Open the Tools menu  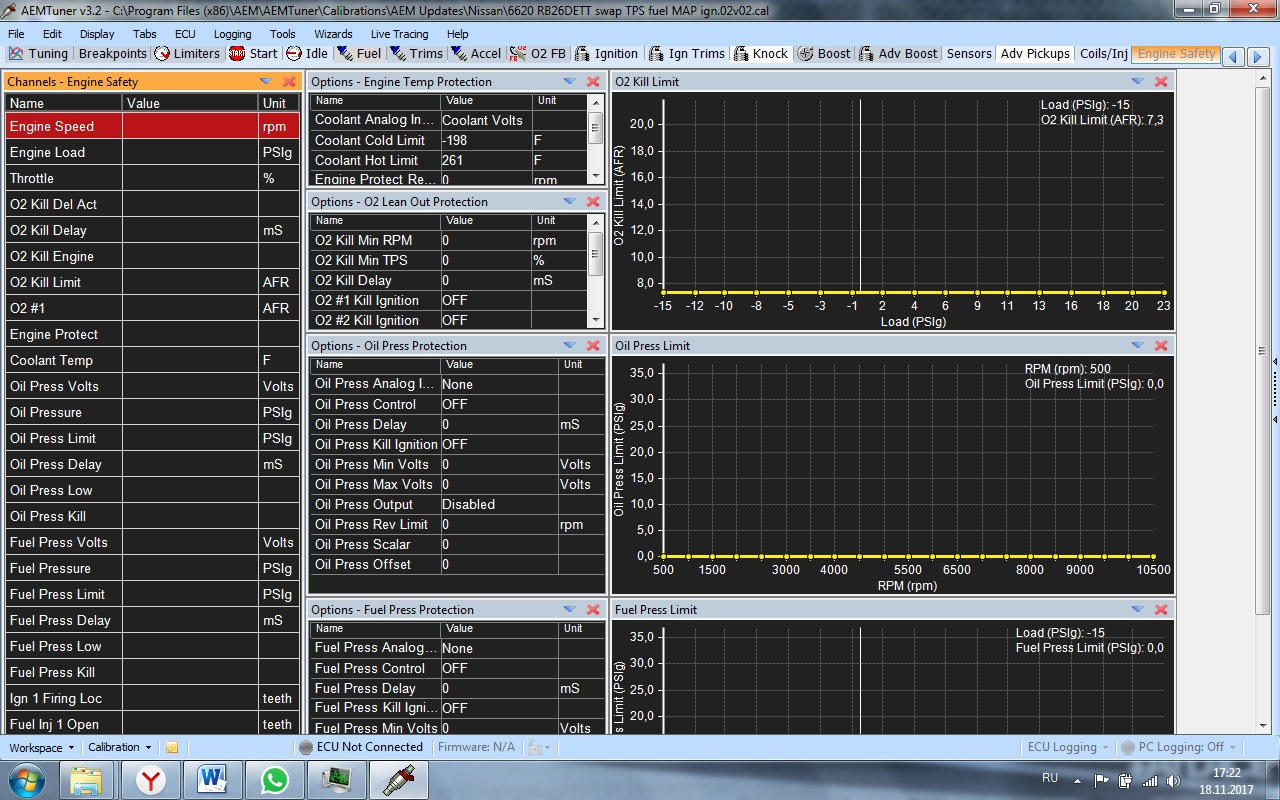tap(283, 34)
